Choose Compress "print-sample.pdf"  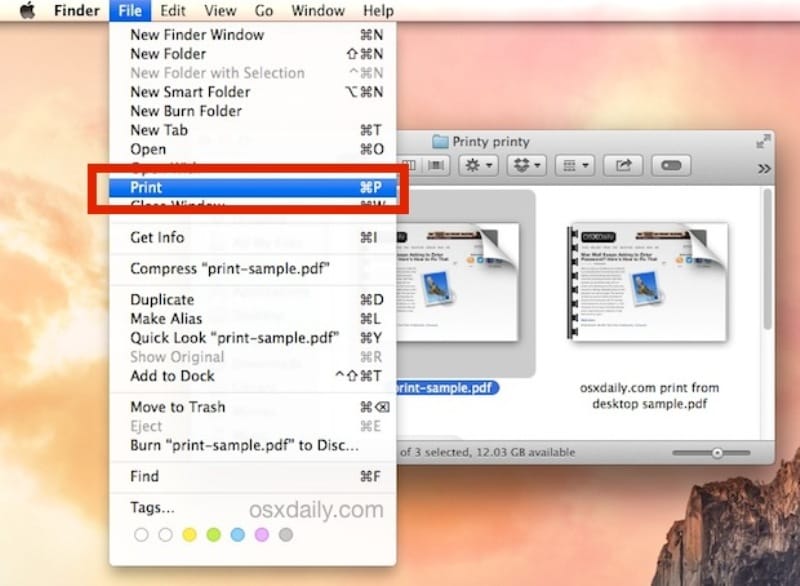coord(253,268)
